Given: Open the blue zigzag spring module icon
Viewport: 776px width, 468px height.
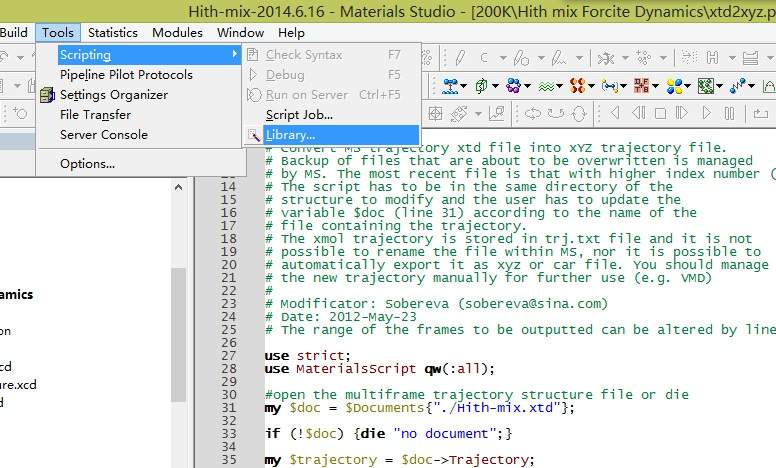Looking at the screenshot, I should [737, 86].
